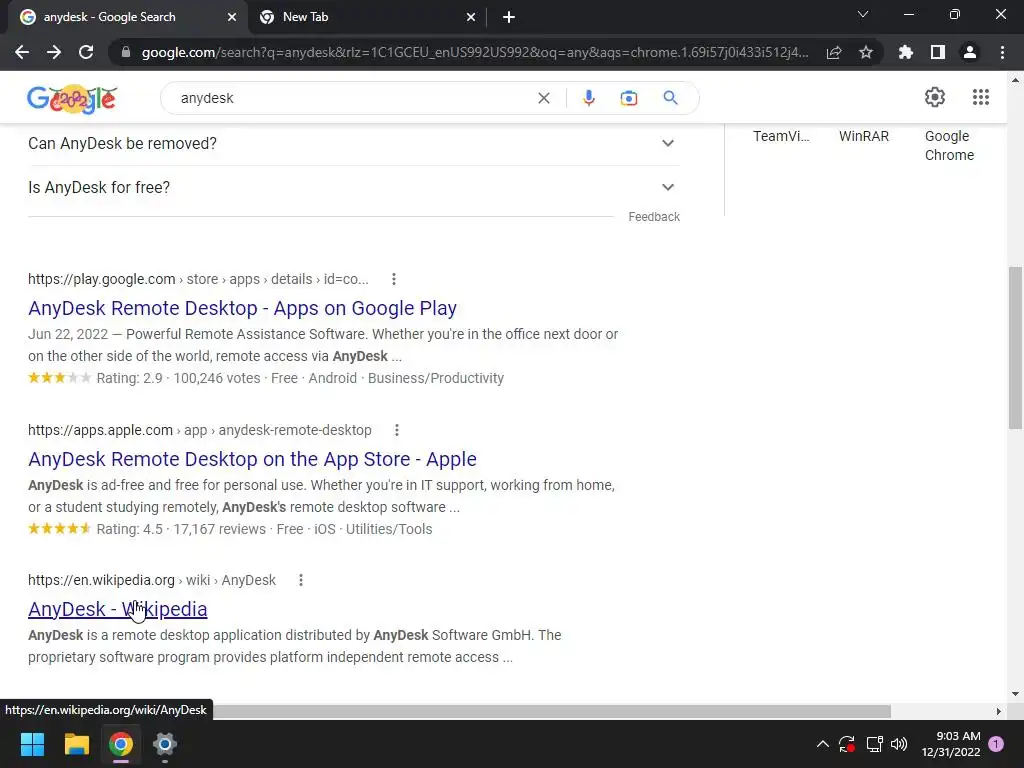Open options menu for Google Play result
The height and width of the screenshot is (768, 1024).
click(394, 280)
